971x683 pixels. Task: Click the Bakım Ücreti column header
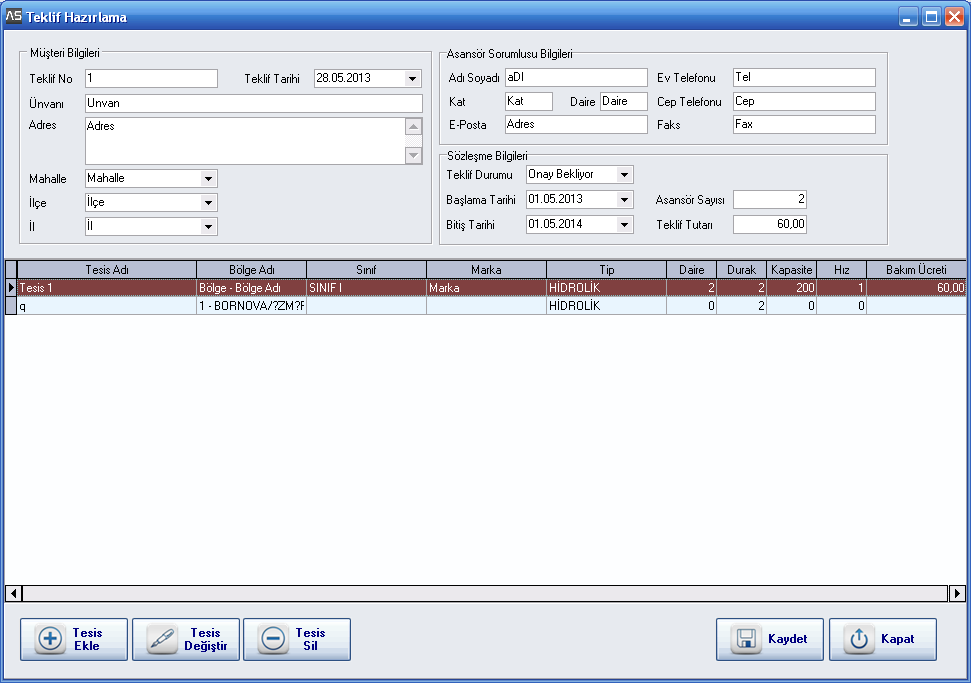coord(916,270)
